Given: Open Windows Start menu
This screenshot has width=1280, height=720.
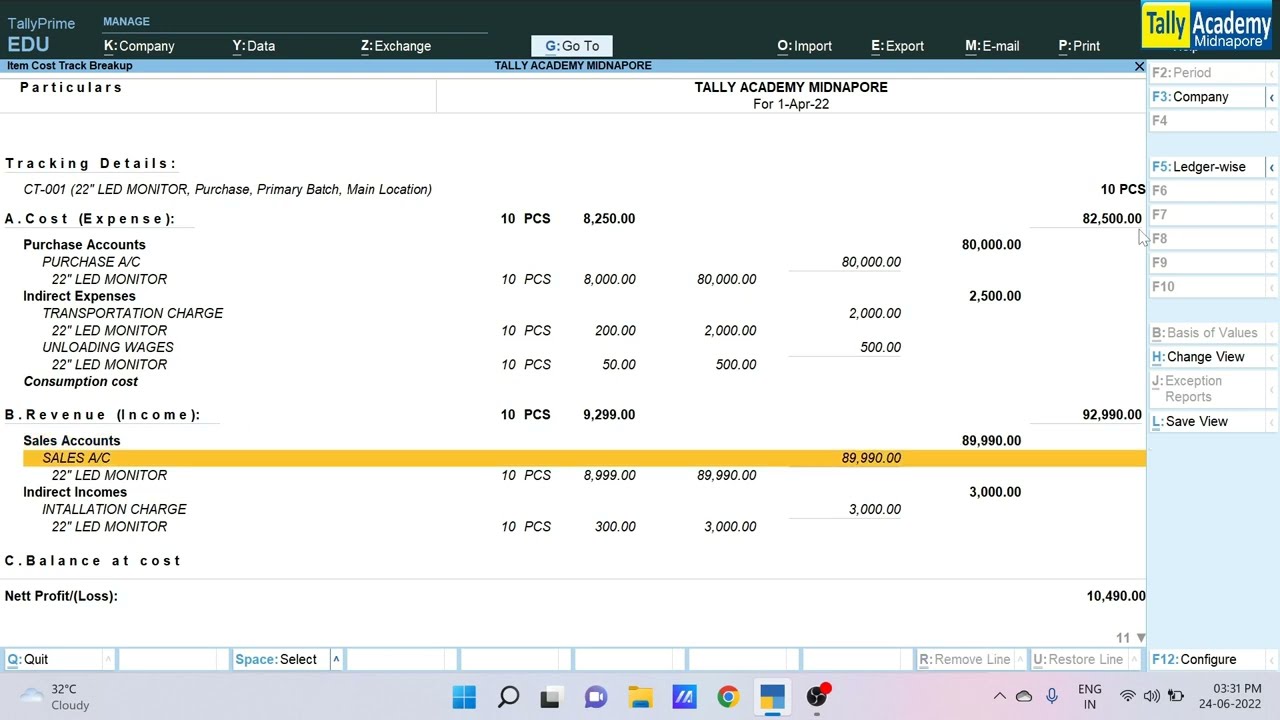Looking at the screenshot, I should (464, 697).
